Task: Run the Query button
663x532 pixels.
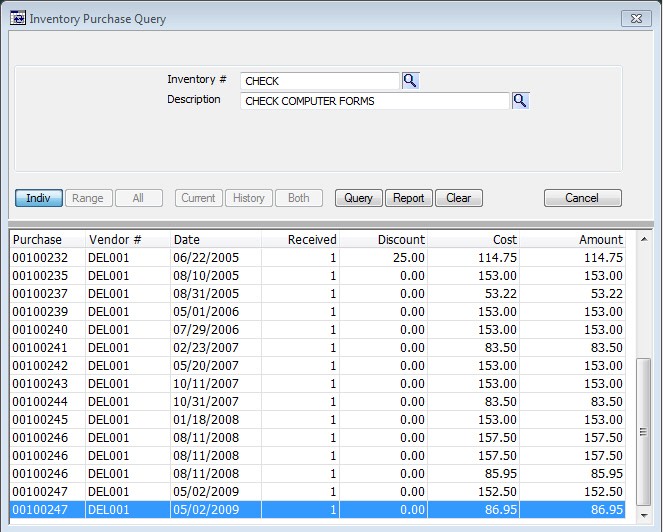Action: (359, 198)
